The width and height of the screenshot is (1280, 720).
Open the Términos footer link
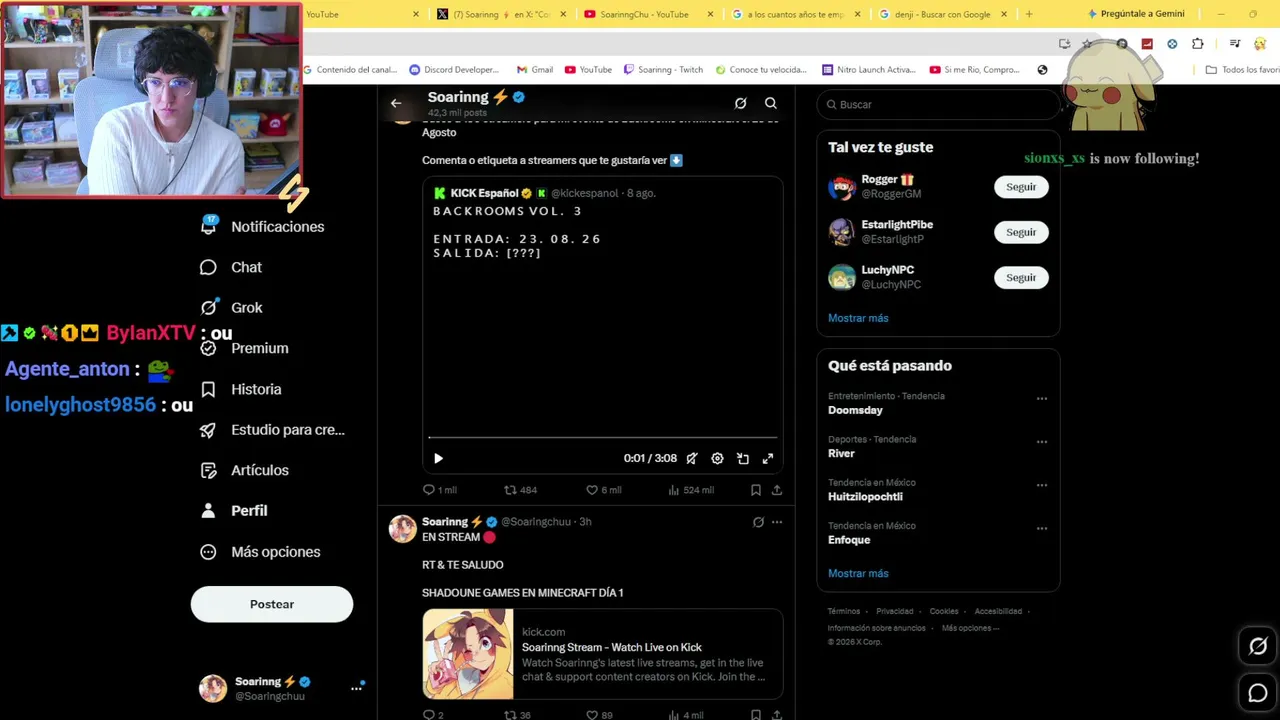(x=844, y=611)
